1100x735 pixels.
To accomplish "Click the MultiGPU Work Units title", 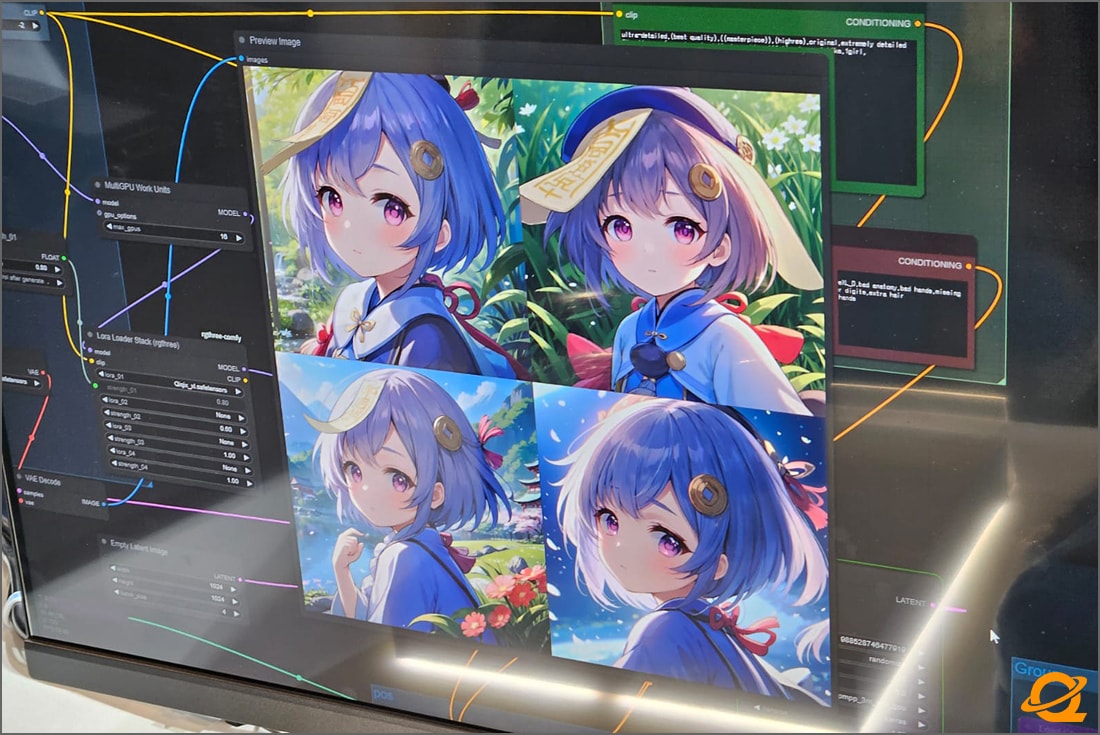I will 138,187.
